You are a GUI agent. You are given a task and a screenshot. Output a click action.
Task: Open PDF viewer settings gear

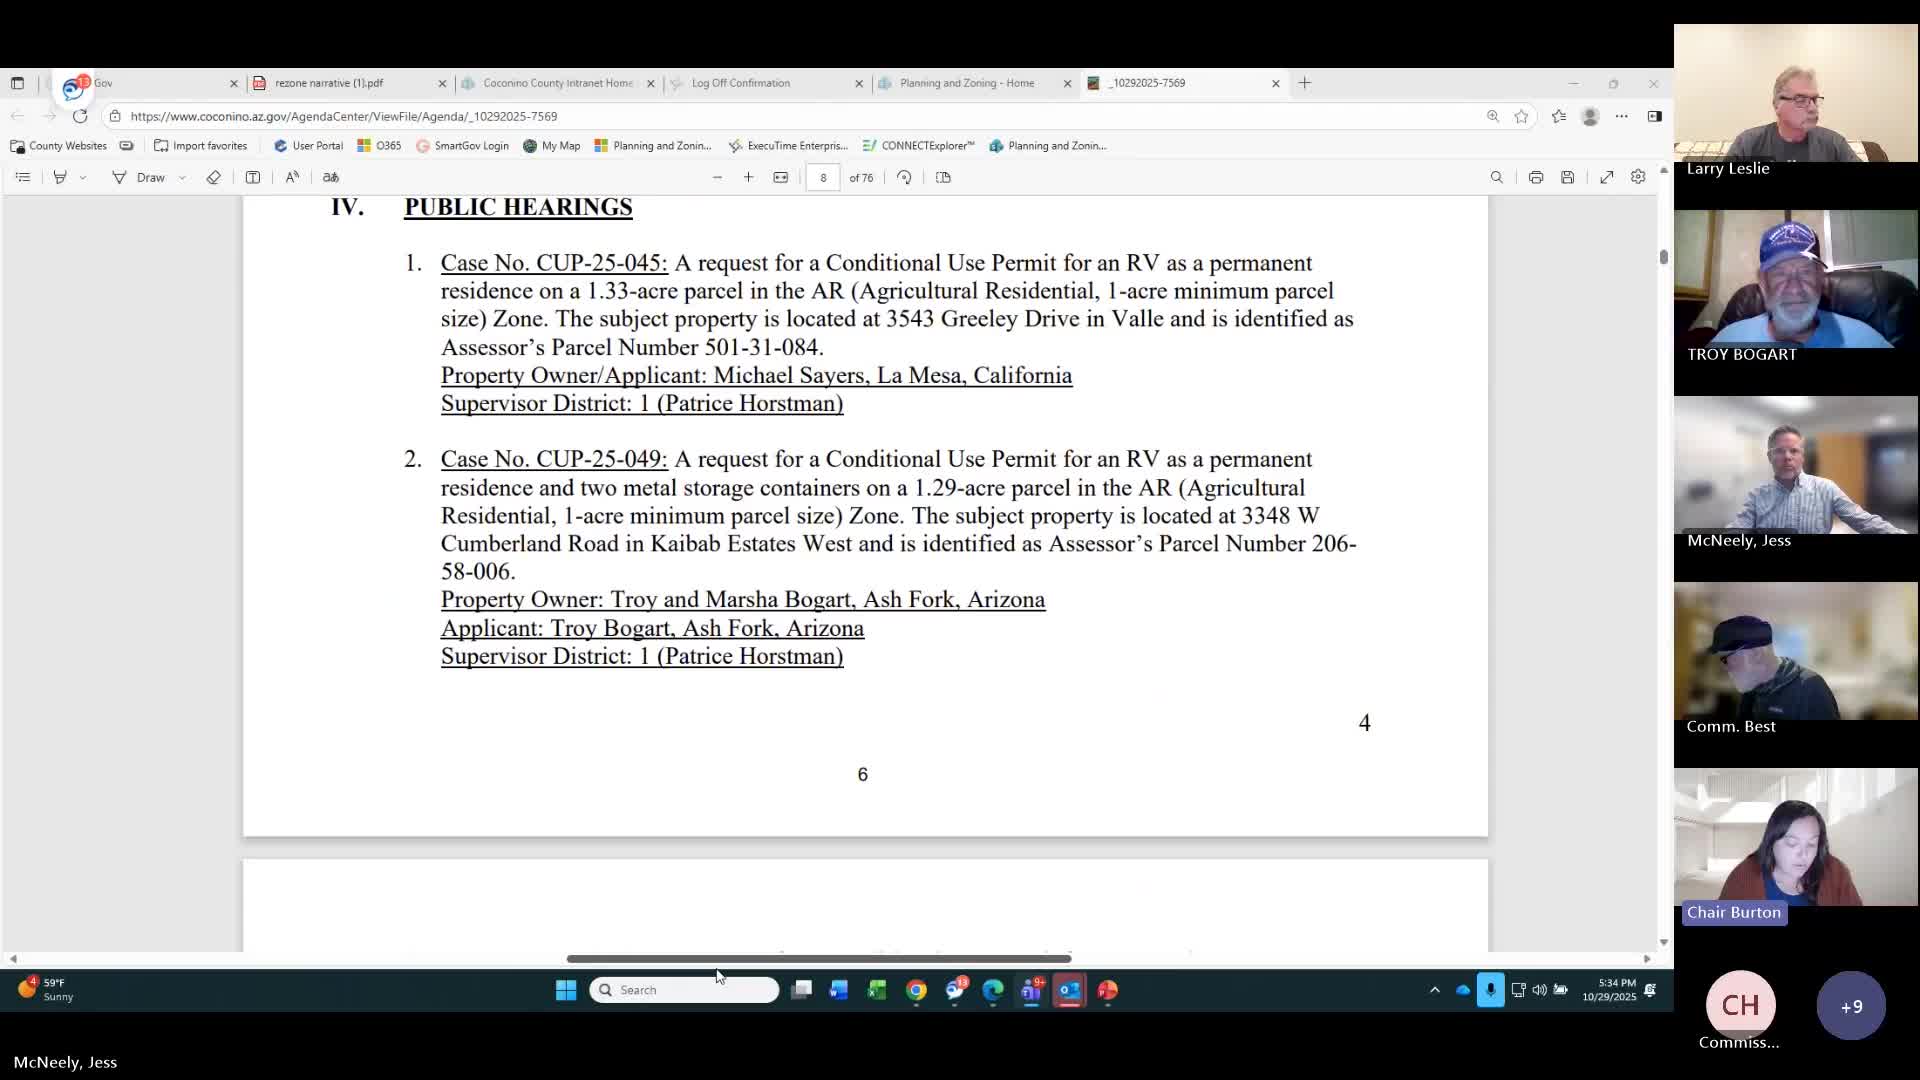(1638, 177)
